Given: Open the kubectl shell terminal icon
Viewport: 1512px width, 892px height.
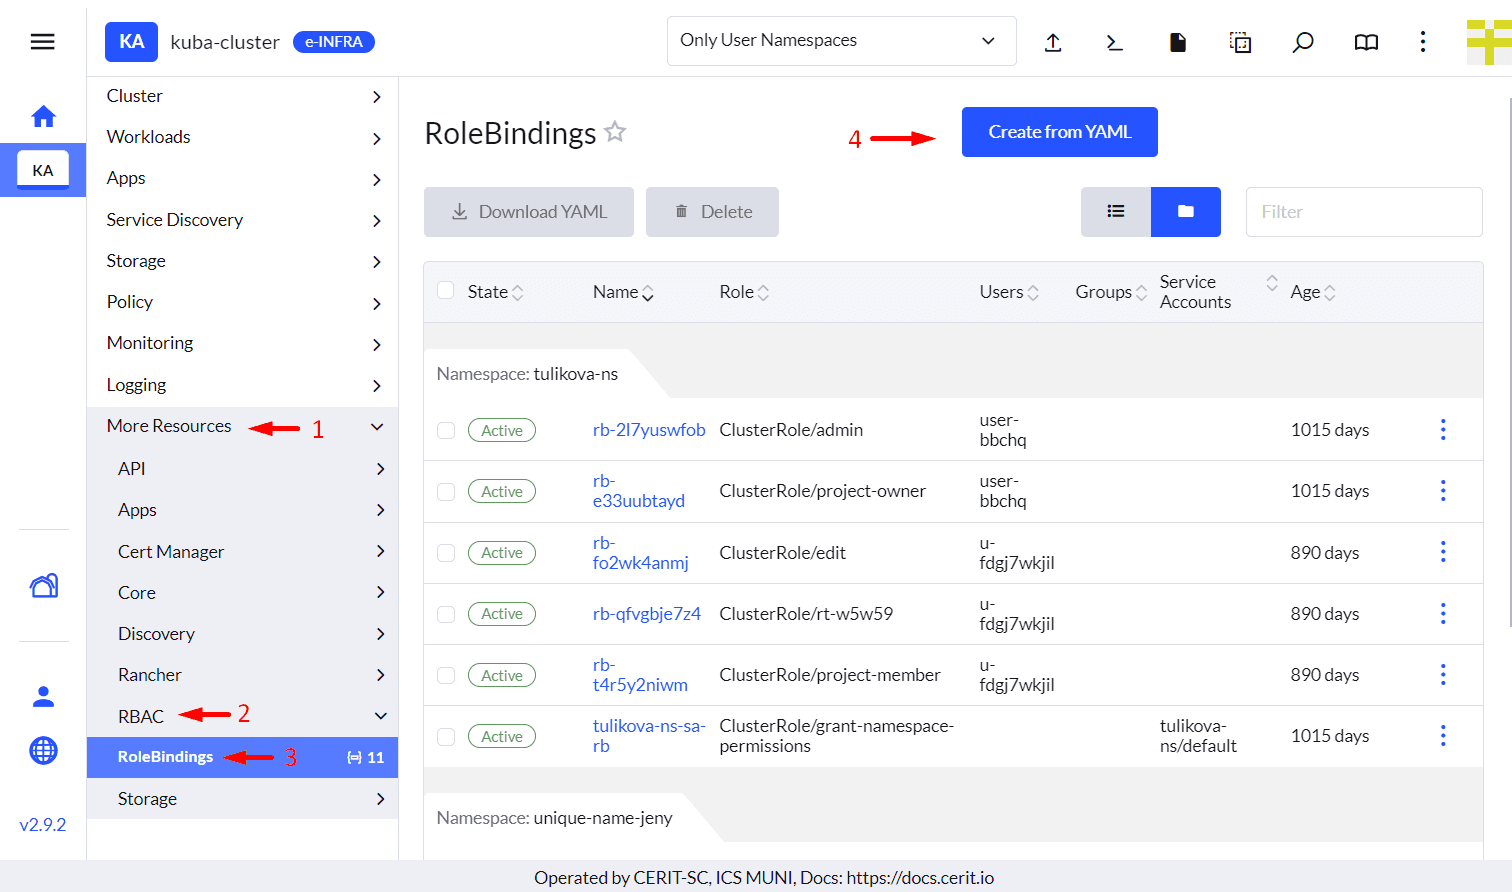Looking at the screenshot, I should (x=1115, y=42).
